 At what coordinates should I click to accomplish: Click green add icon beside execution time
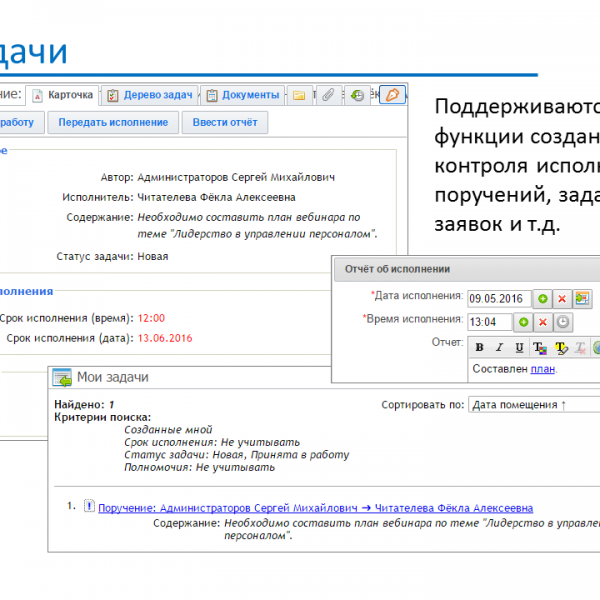click(x=522, y=322)
